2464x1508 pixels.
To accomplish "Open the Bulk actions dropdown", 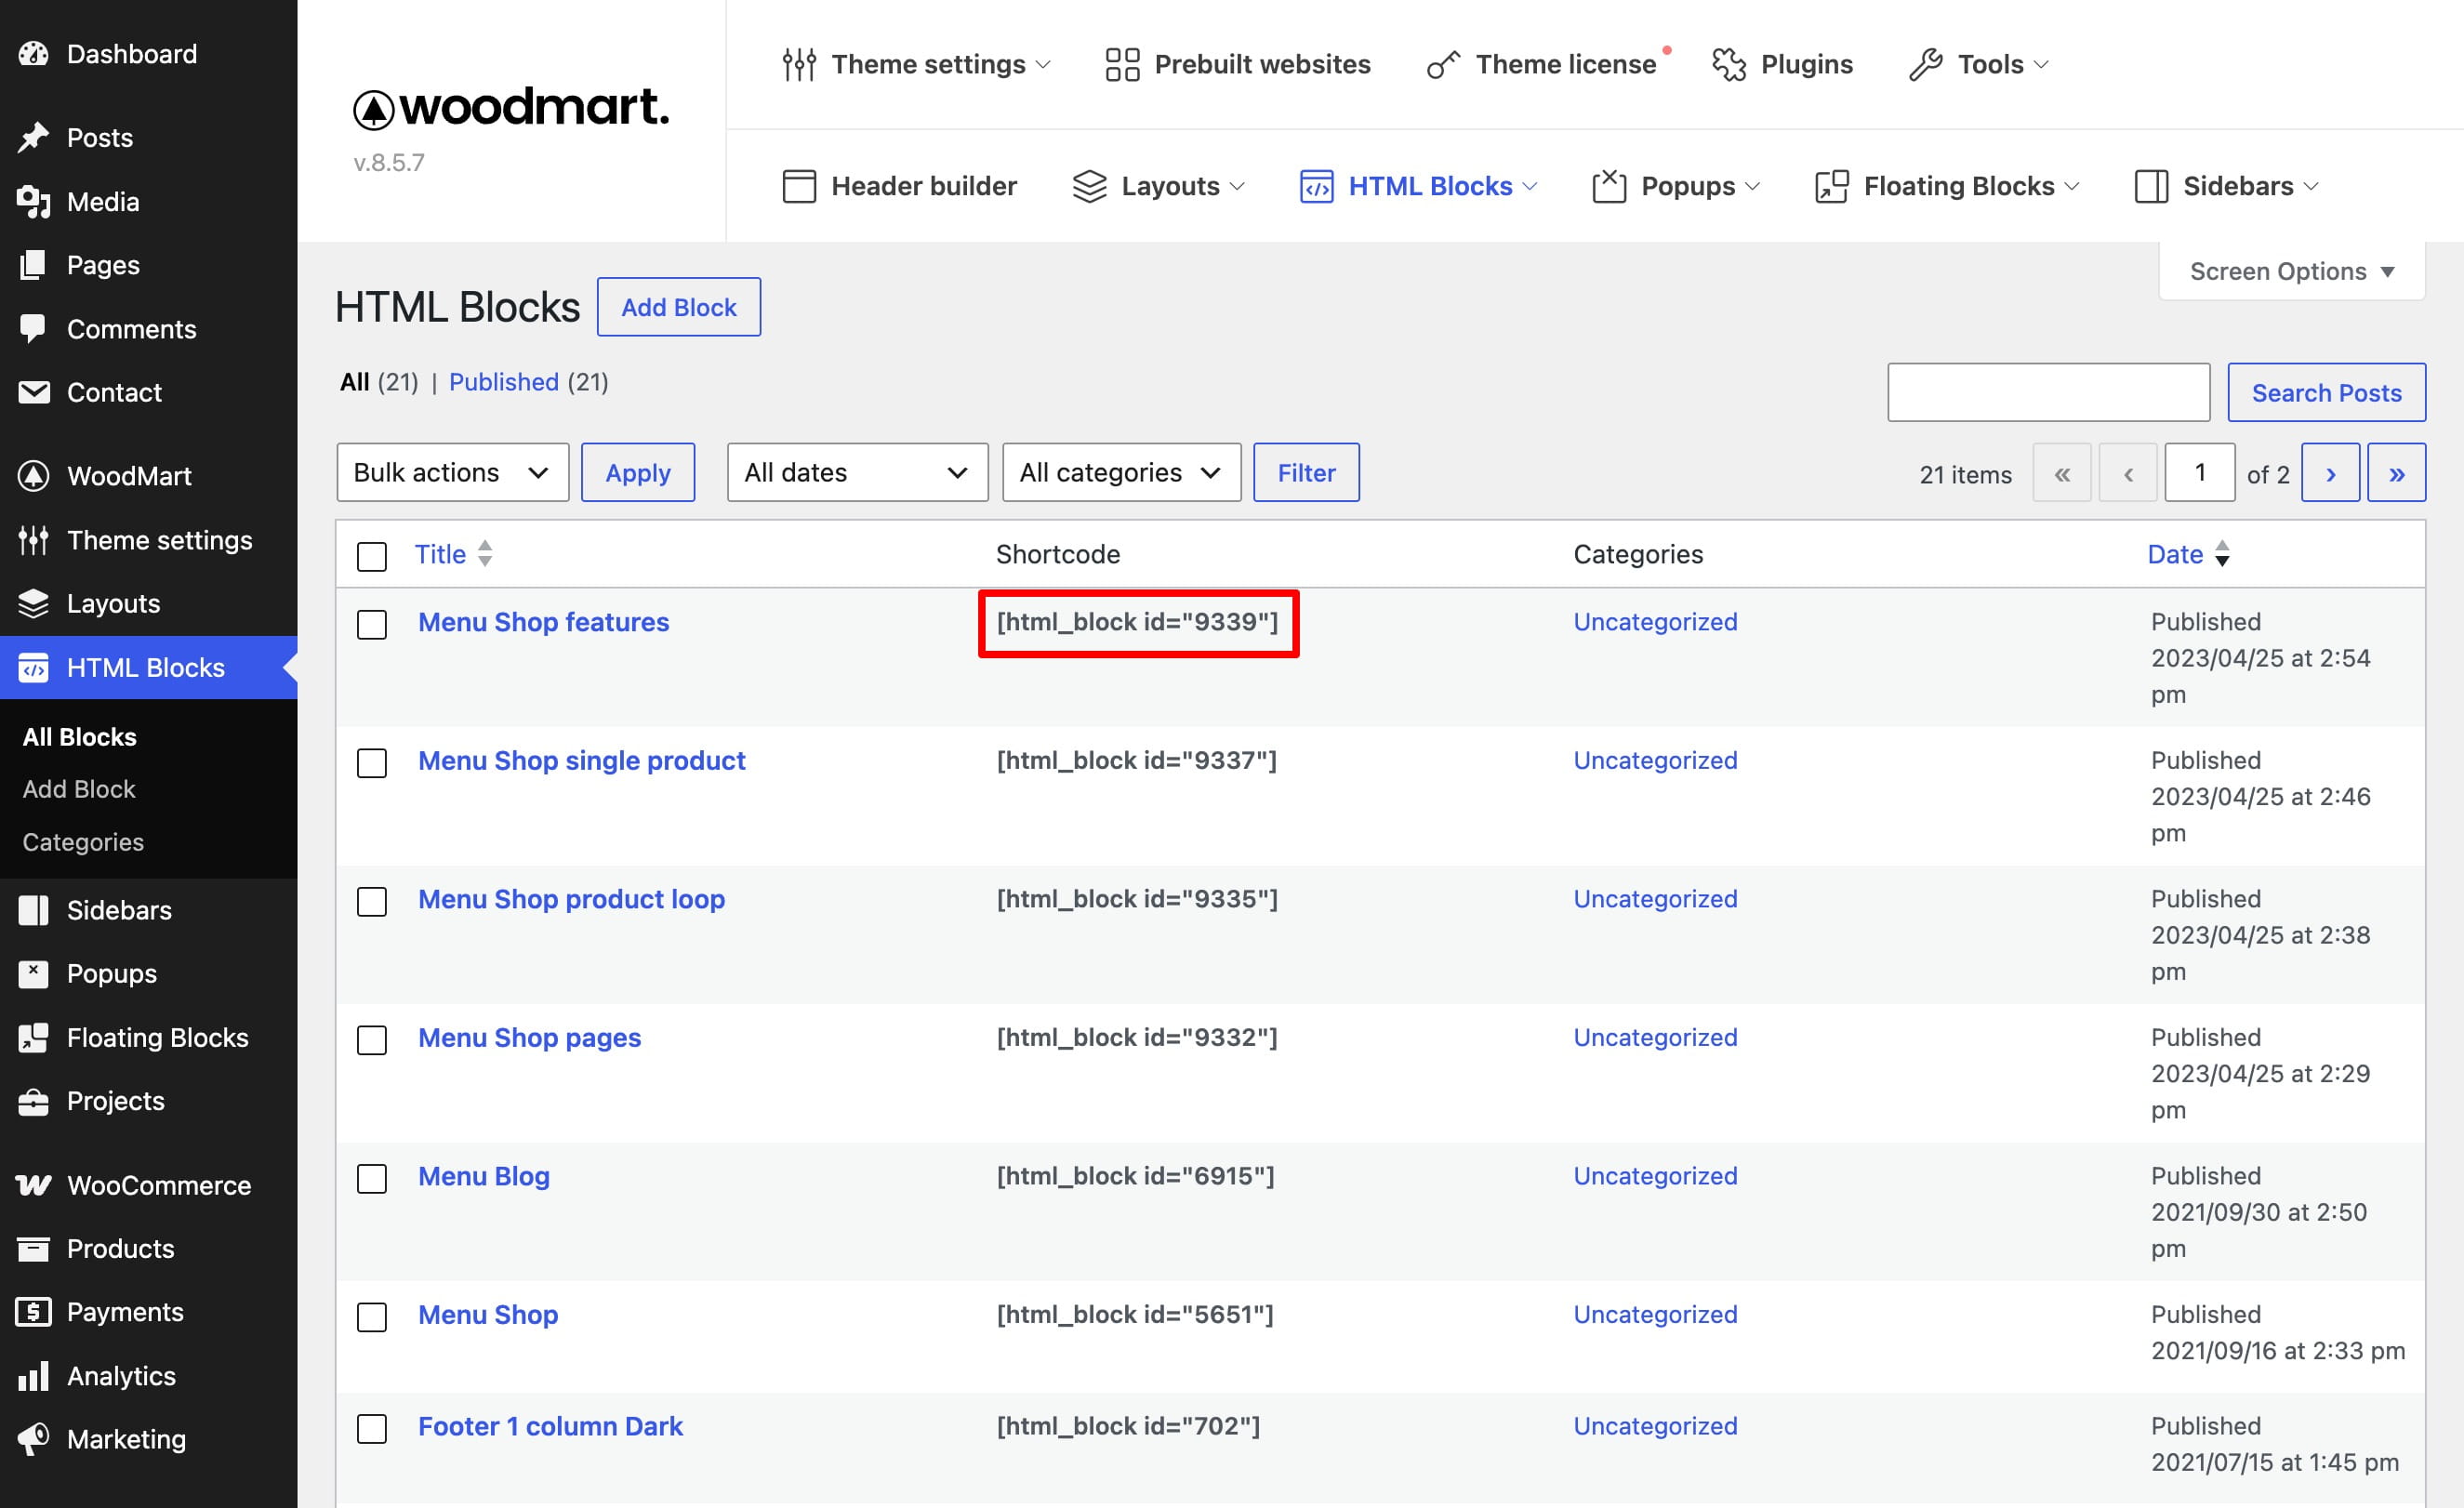I will click(x=453, y=472).
